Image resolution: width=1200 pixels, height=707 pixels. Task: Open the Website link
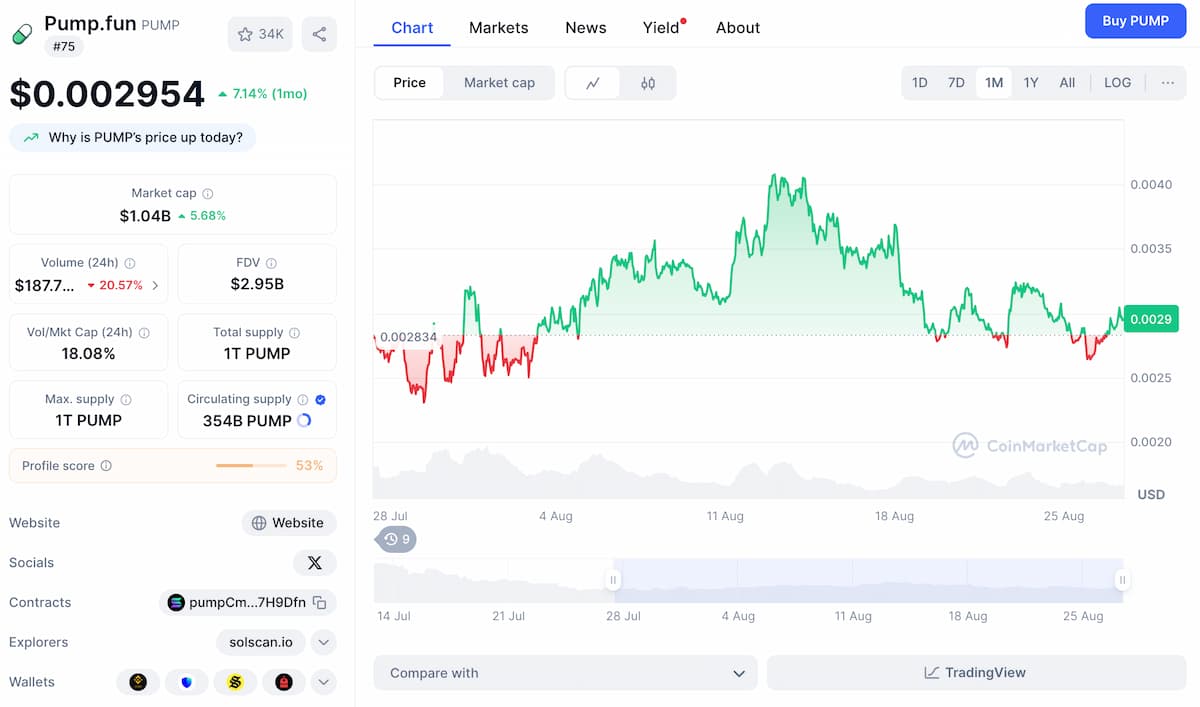(289, 523)
